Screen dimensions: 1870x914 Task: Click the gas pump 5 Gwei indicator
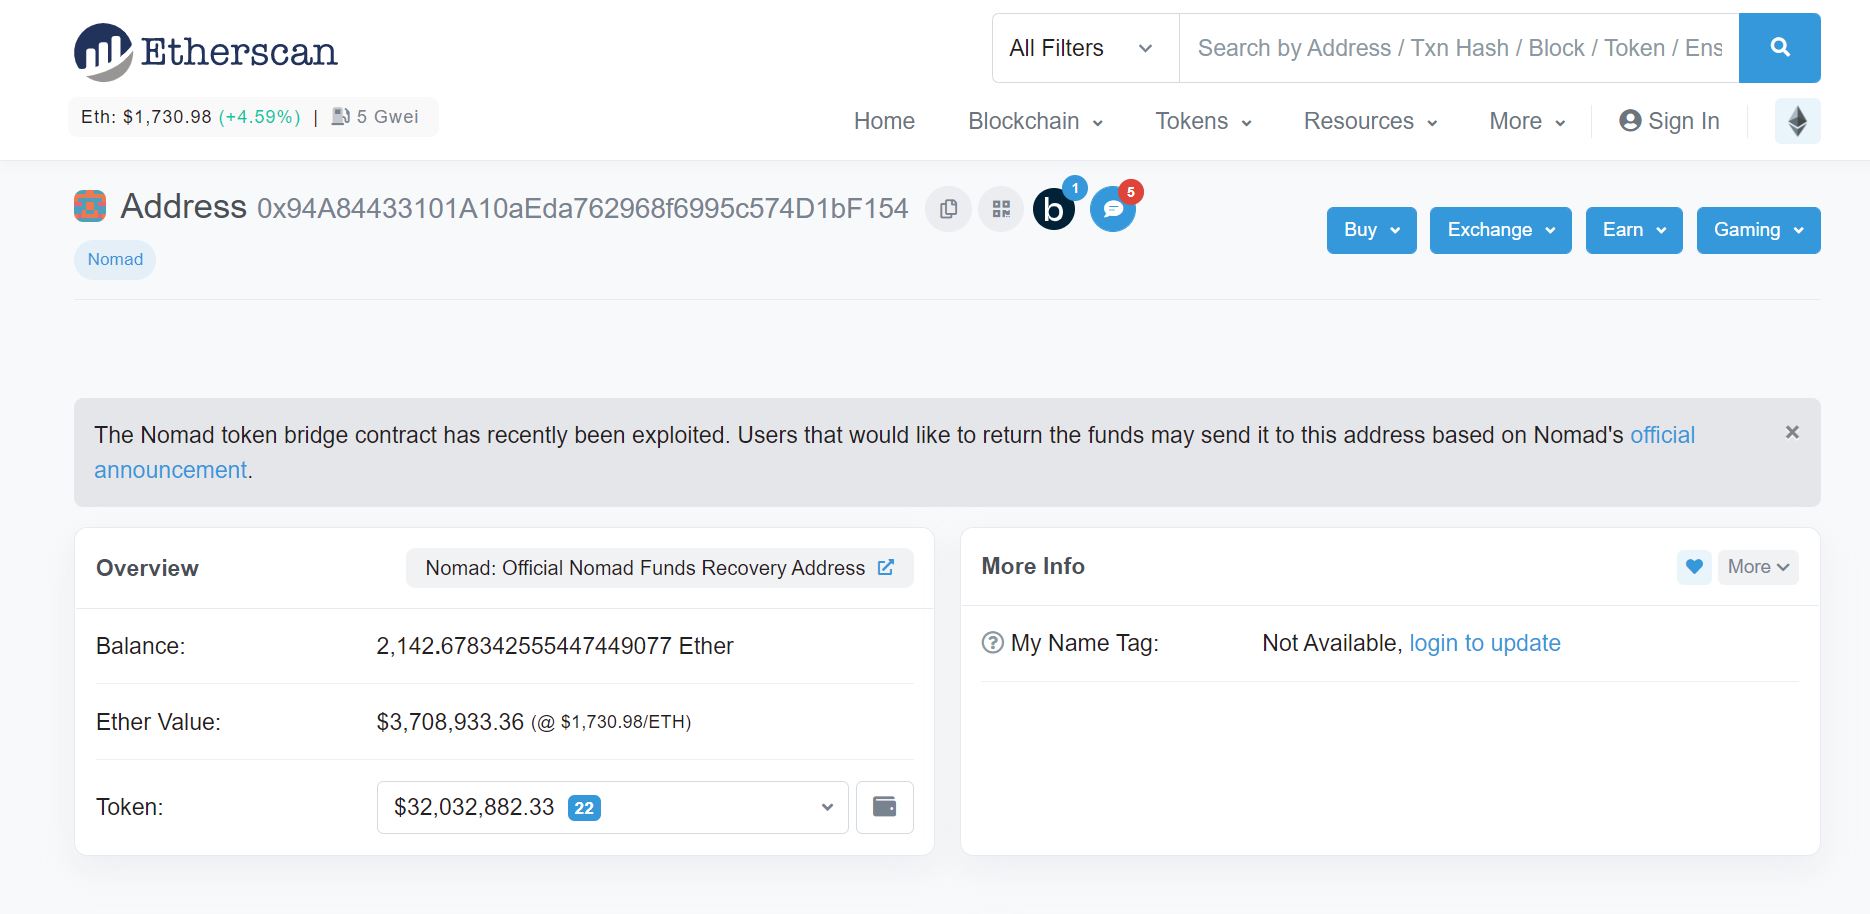(375, 117)
